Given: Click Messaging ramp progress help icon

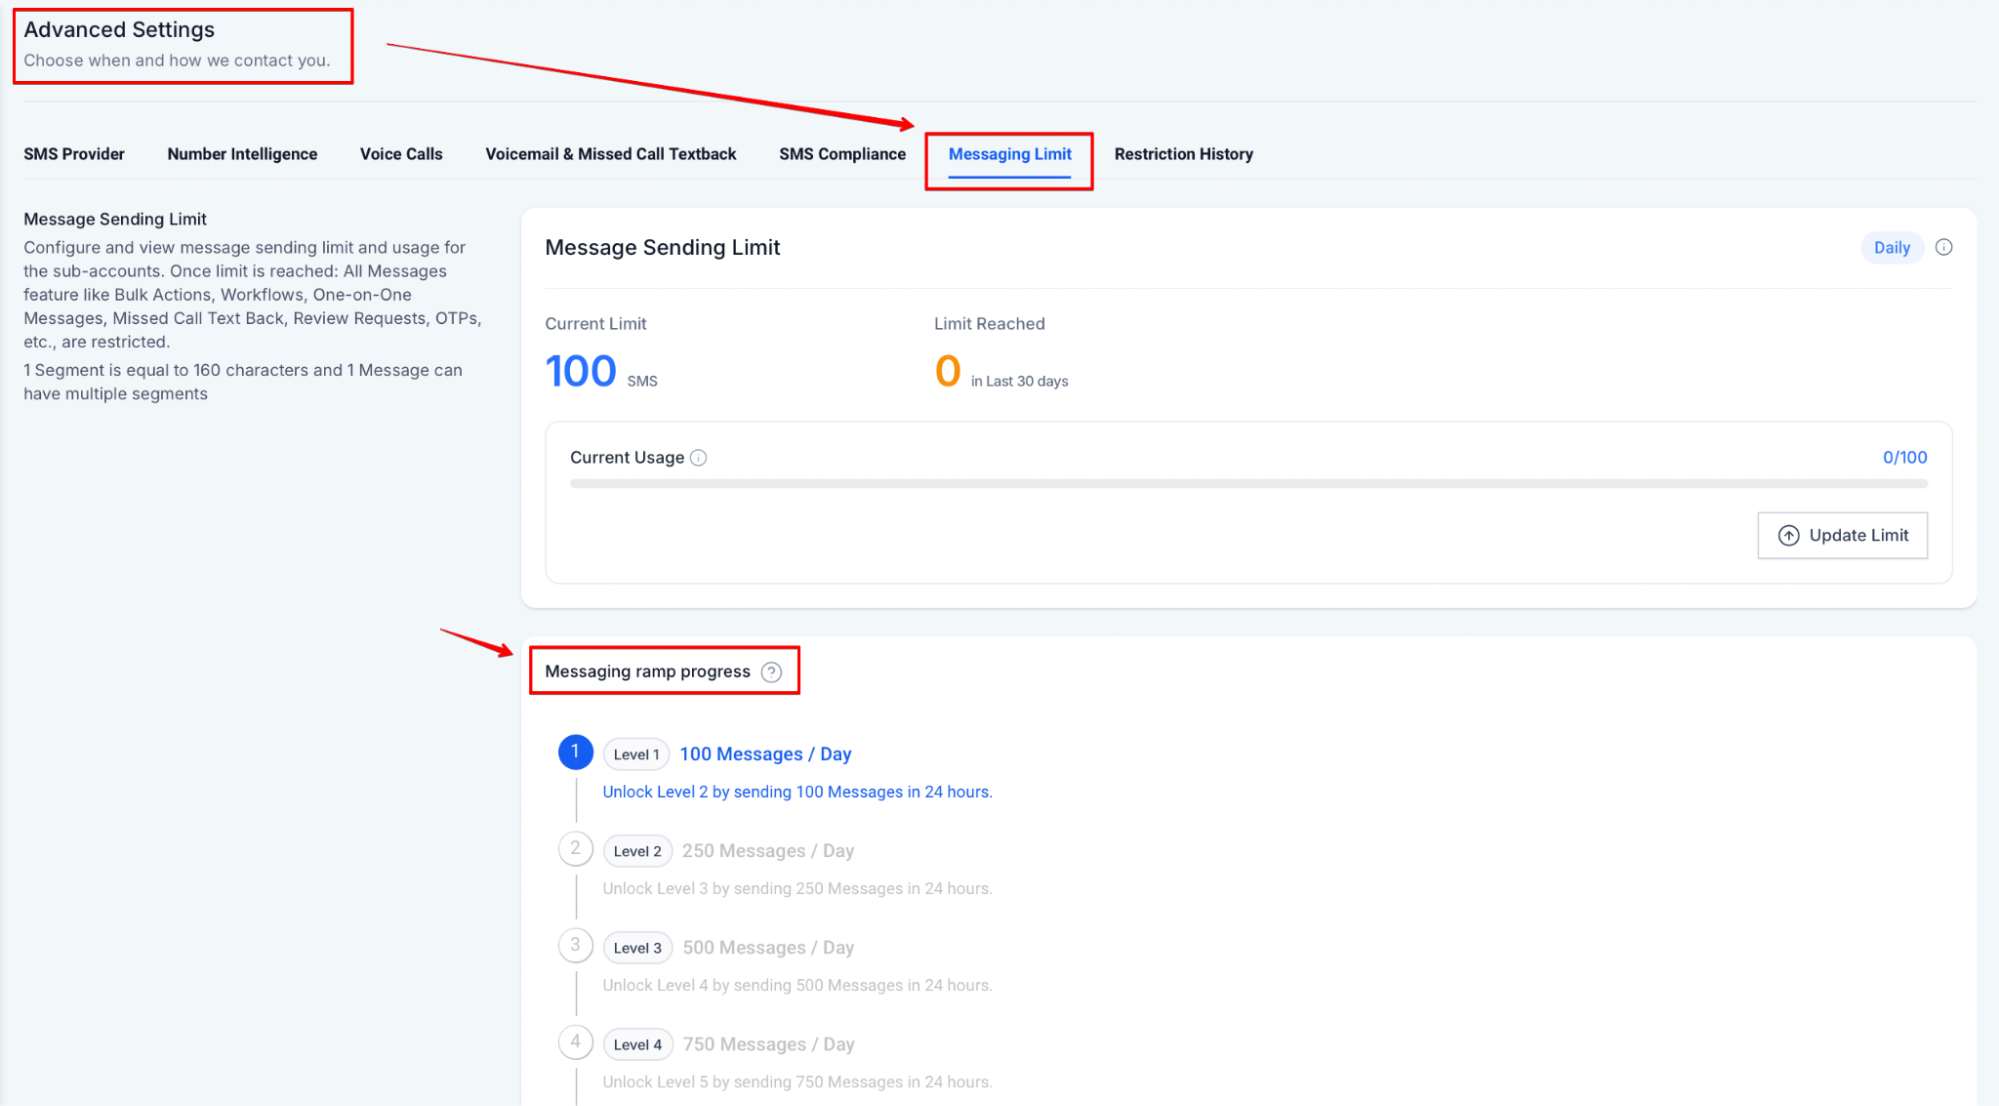Looking at the screenshot, I should 771,672.
